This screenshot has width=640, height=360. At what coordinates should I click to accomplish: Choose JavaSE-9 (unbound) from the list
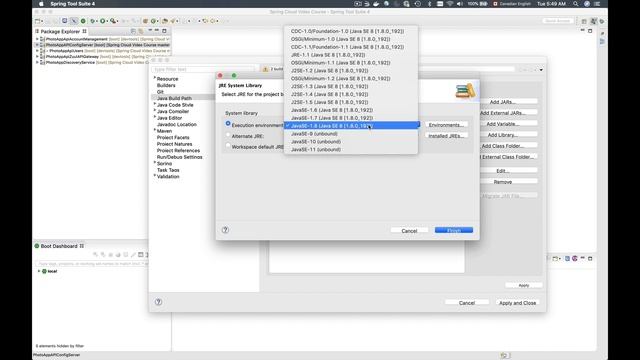[x=351, y=133]
